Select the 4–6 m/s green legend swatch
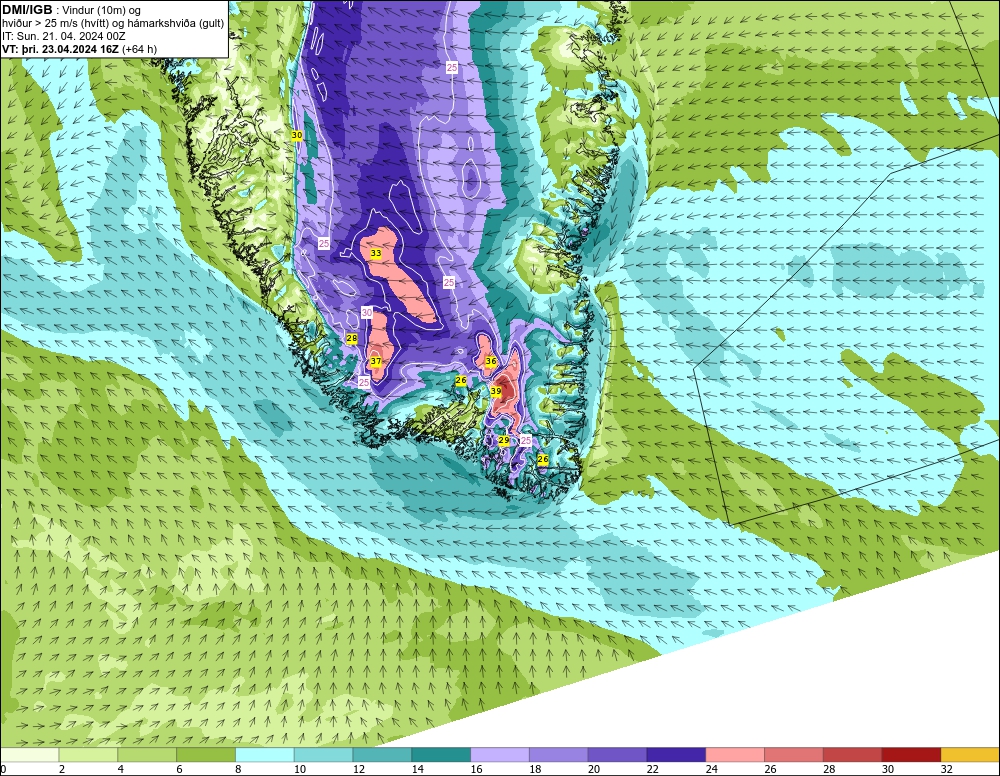The width and height of the screenshot is (1000, 776). 147,755
